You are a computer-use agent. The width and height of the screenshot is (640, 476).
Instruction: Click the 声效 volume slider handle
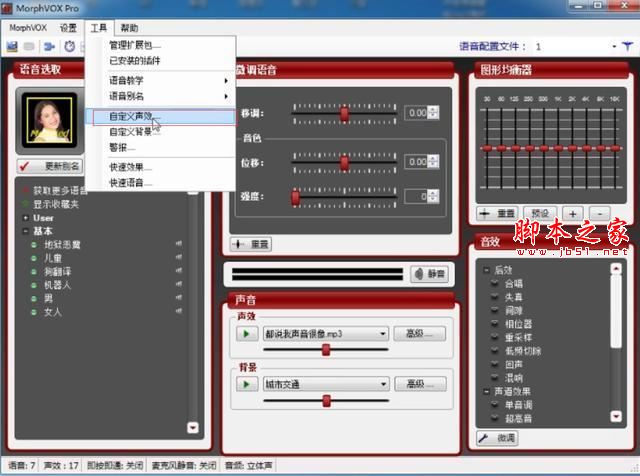click(x=326, y=350)
